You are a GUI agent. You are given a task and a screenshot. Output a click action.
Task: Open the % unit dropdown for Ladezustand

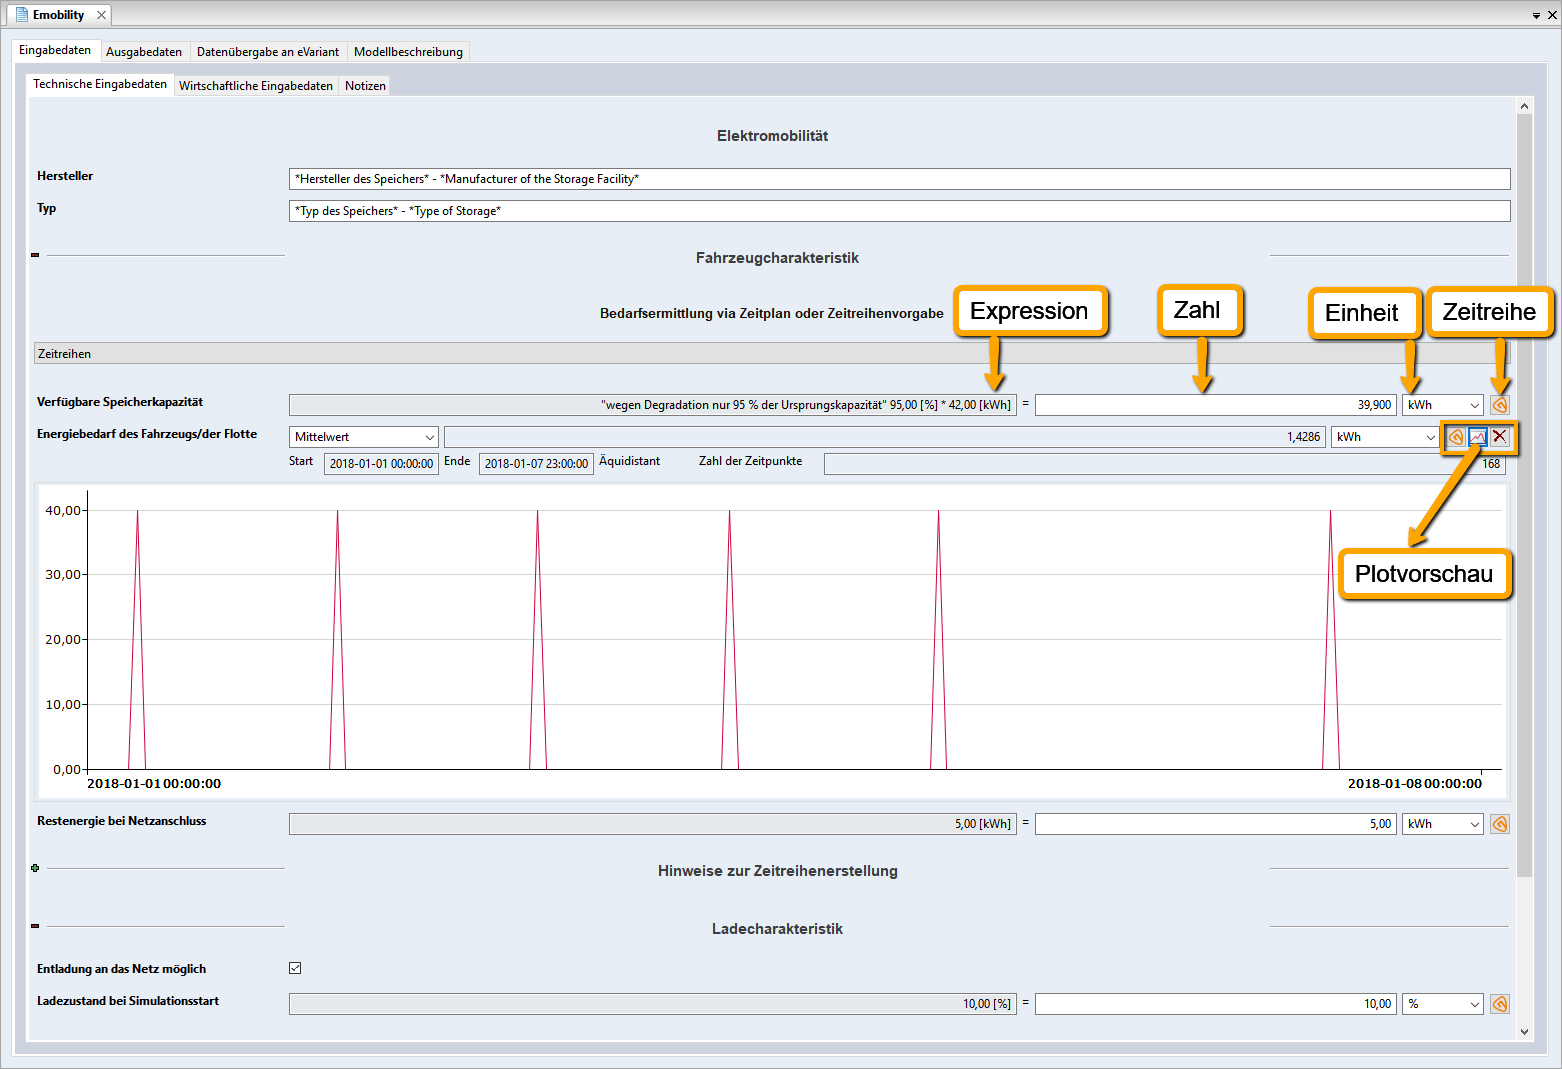[x=1443, y=1004]
